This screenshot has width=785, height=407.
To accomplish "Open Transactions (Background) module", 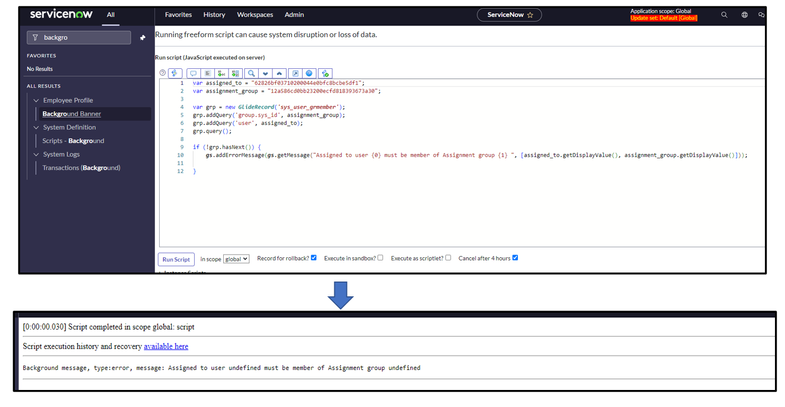I will tap(81, 168).
